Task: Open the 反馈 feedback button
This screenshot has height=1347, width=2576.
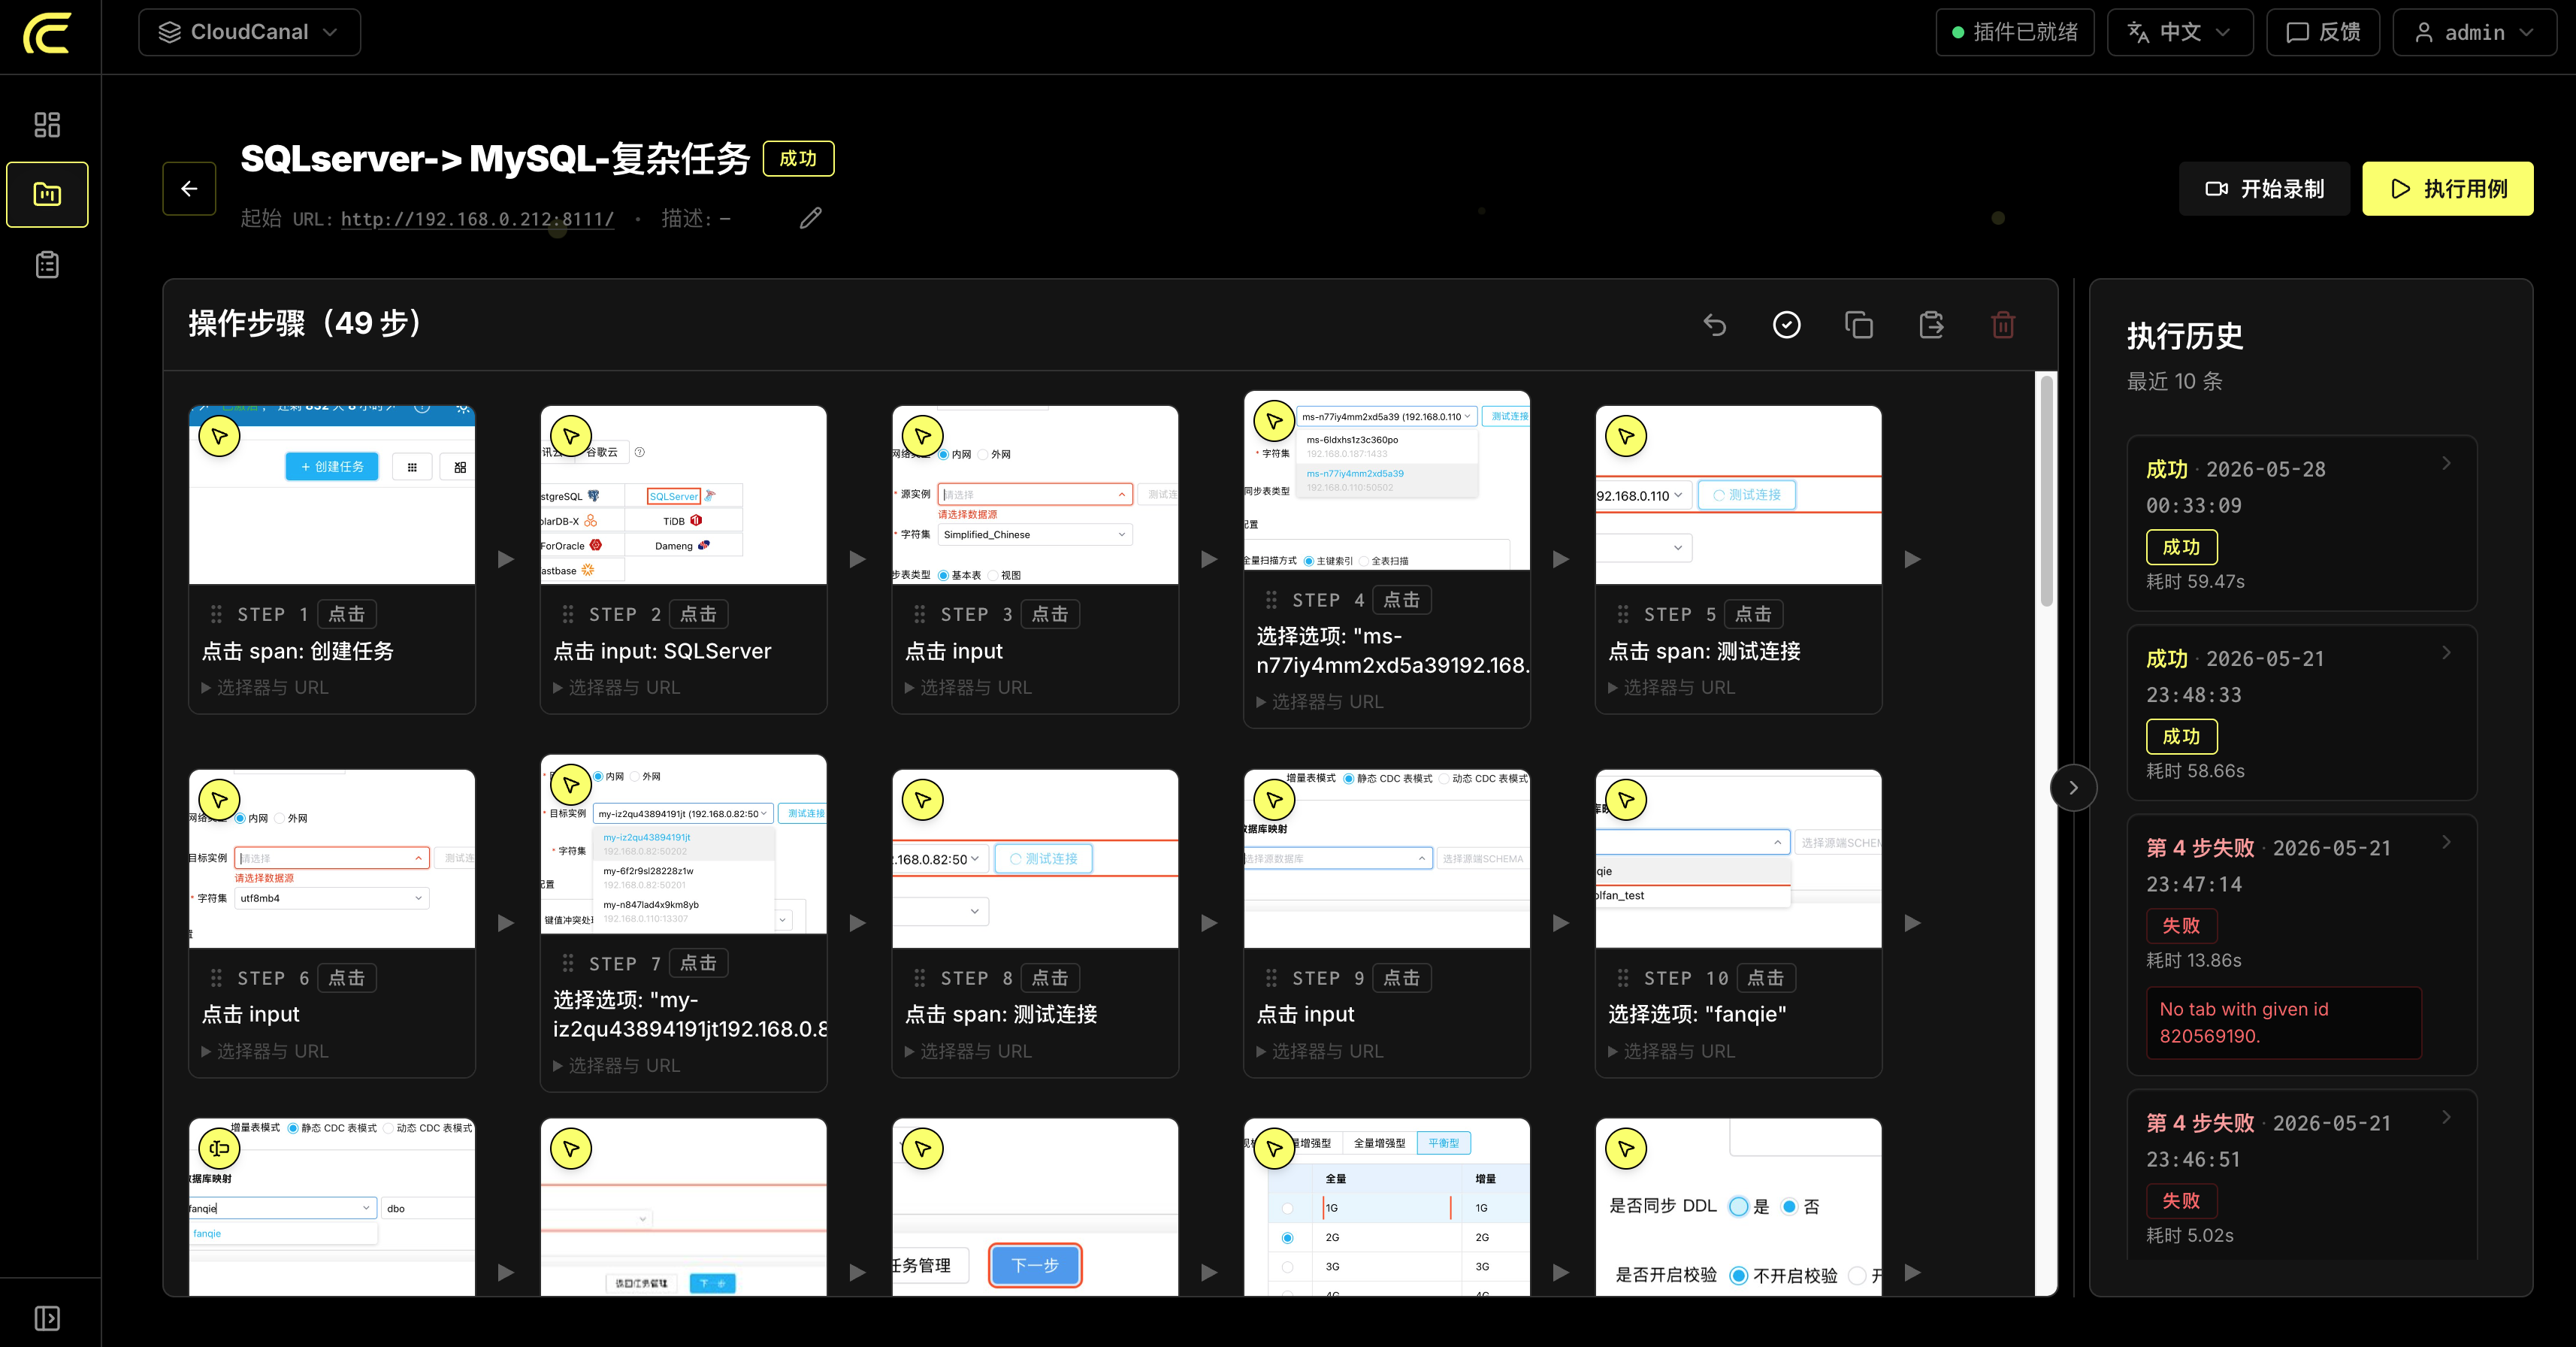Action: tap(2322, 32)
